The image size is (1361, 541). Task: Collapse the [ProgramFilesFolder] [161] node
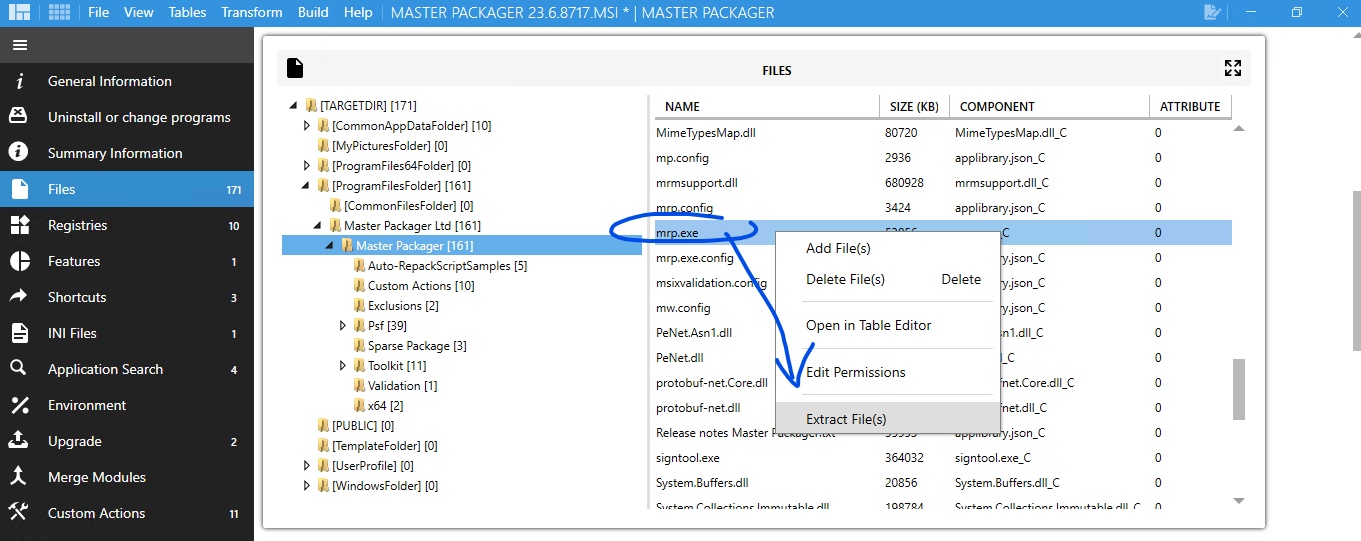[306, 185]
